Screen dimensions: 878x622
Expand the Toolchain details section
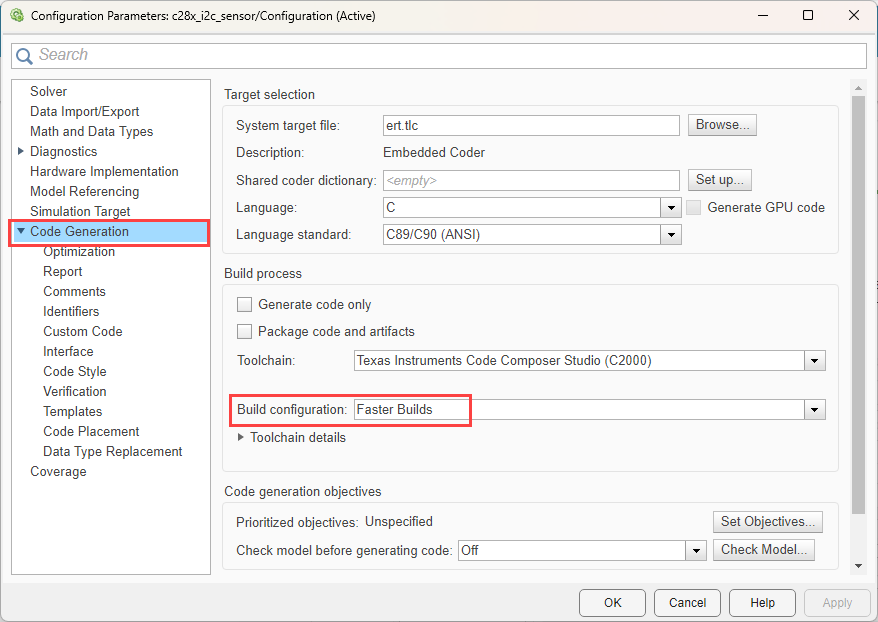pos(241,437)
